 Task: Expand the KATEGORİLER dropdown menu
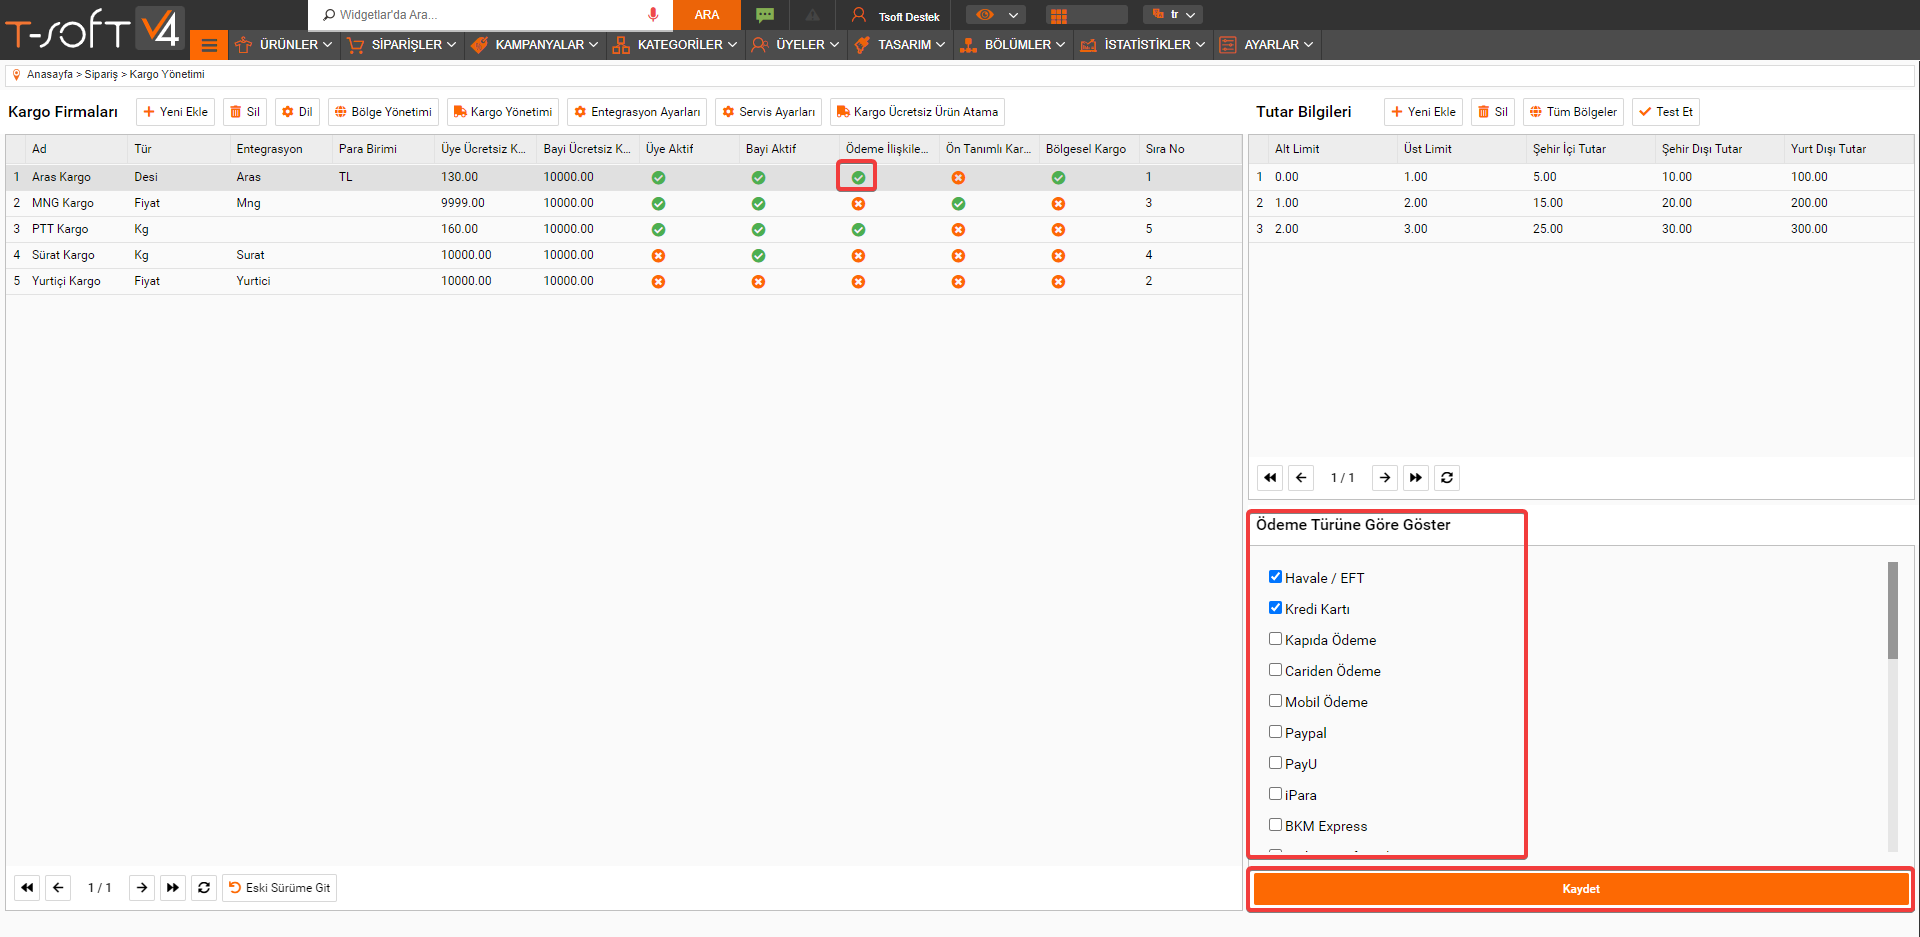(675, 45)
